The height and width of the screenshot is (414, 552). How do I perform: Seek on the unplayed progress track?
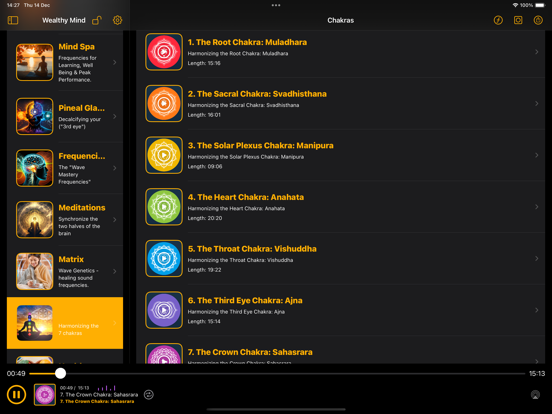[x=295, y=373]
